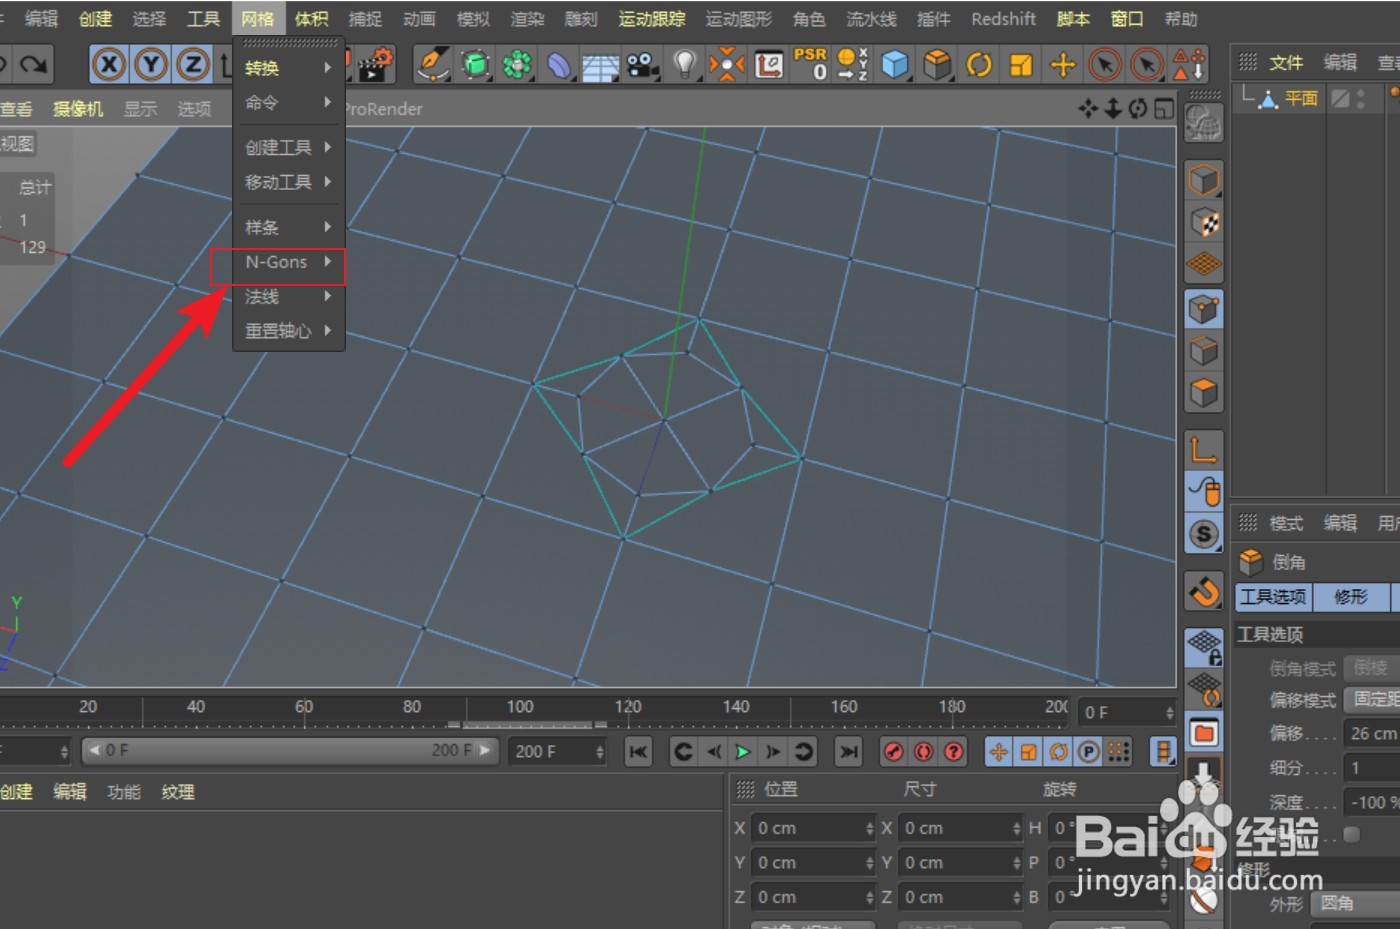Image resolution: width=1400 pixels, height=929 pixels.
Task: Click 模式 in attribute manager
Action: (1286, 523)
